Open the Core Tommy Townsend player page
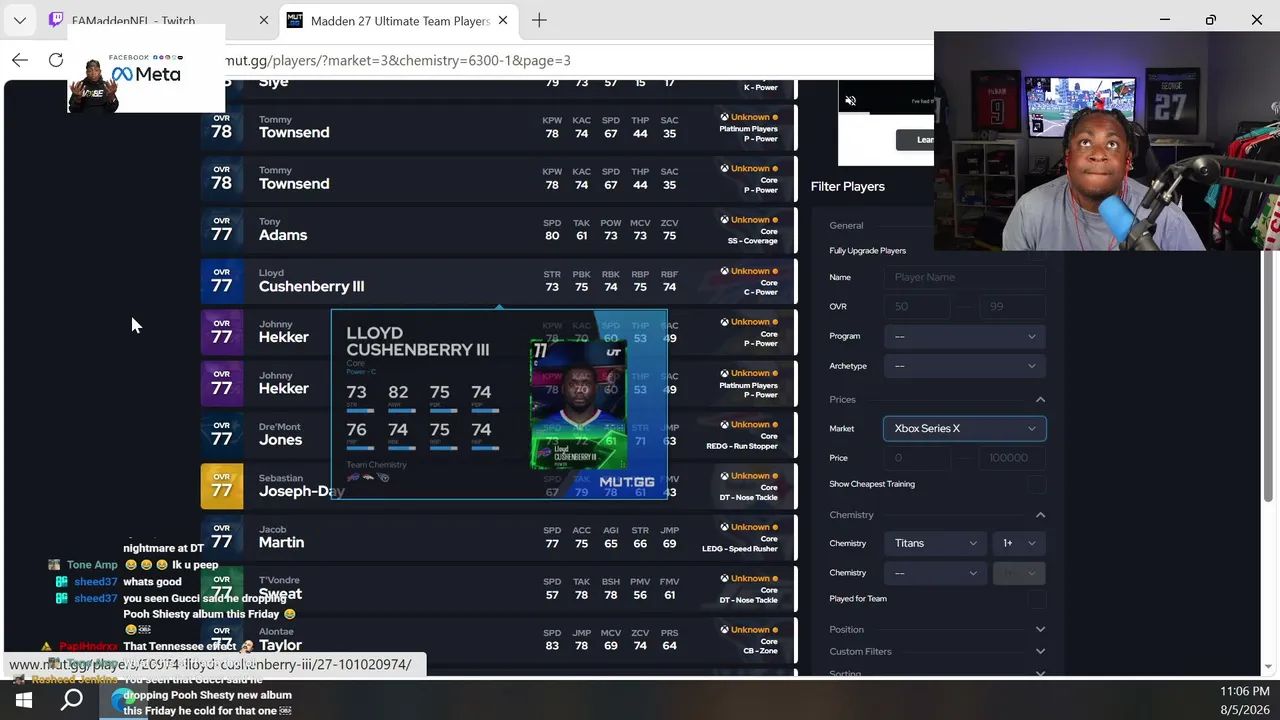Image resolution: width=1280 pixels, height=720 pixels. pos(294,184)
